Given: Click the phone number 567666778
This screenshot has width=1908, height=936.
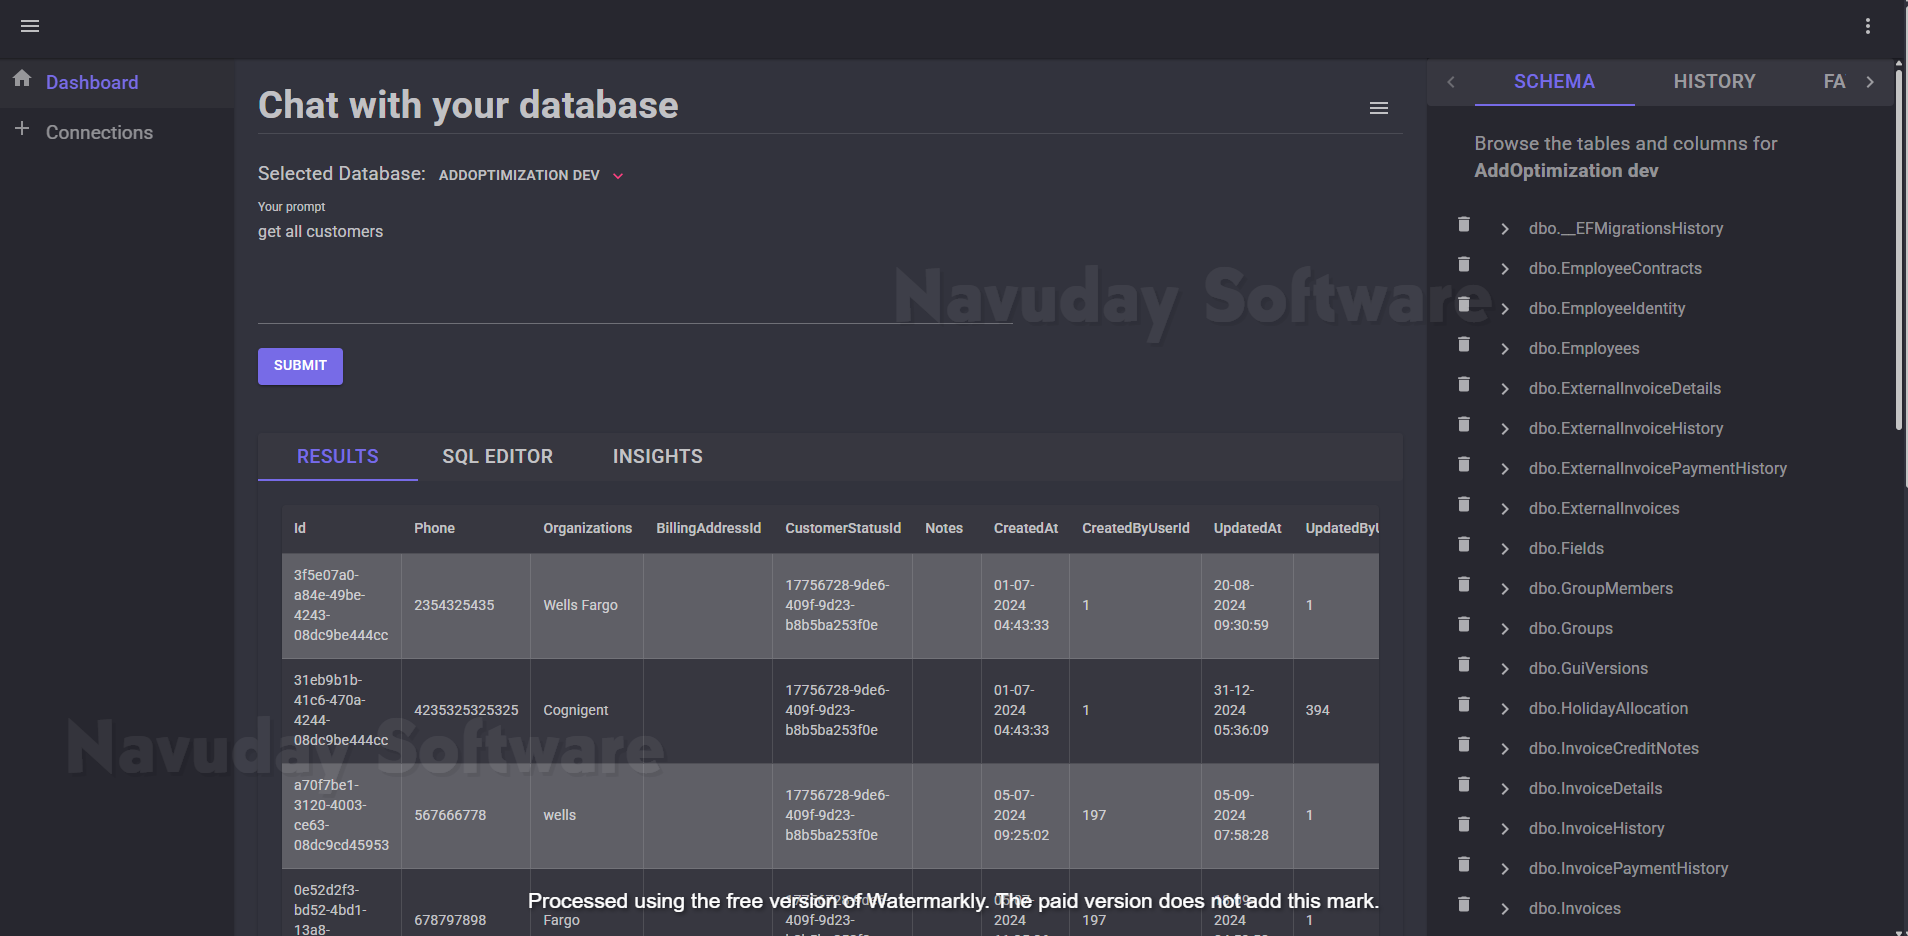Looking at the screenshot, I should click(450, 815).
